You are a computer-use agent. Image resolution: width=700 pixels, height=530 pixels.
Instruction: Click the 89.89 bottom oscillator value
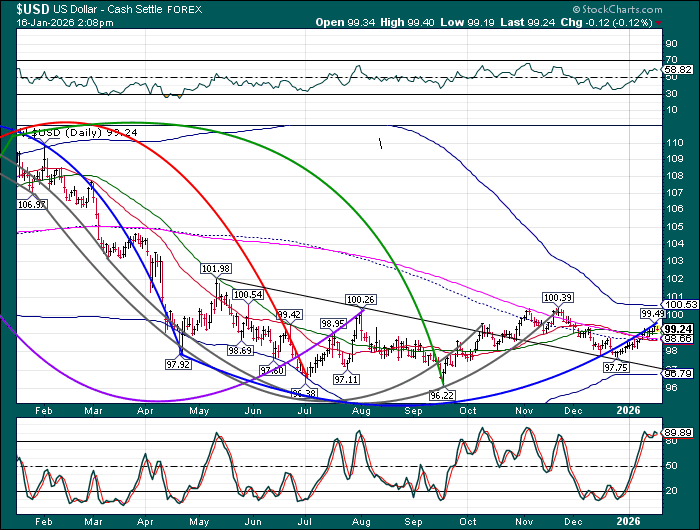[x=679, y=433]
